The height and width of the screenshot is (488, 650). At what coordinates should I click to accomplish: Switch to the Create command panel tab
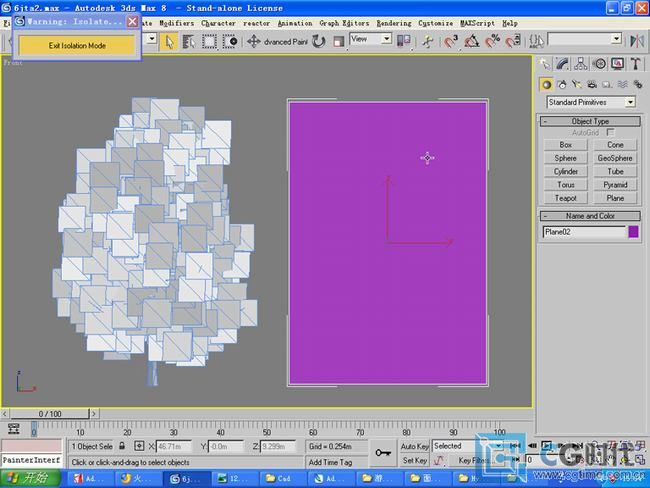[x=545, y=64]
